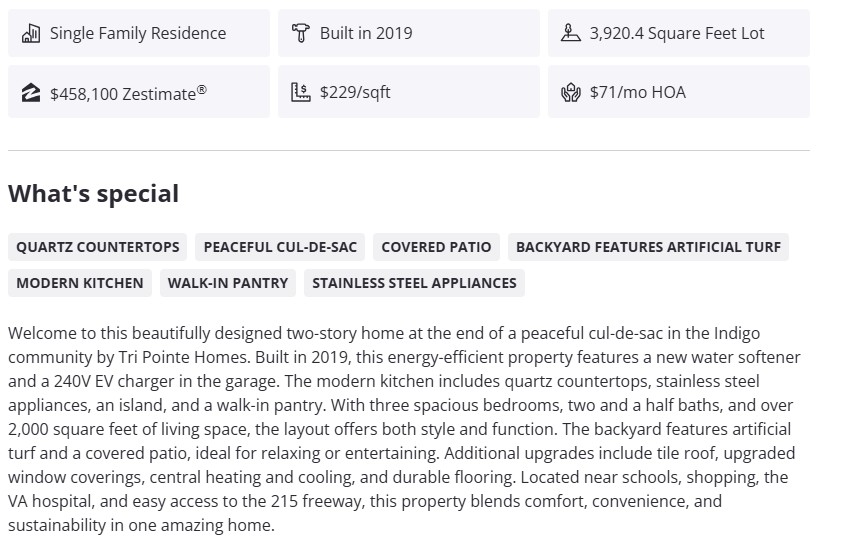
Task: Click the lot size icon
Action: click(x=570, y=33)
